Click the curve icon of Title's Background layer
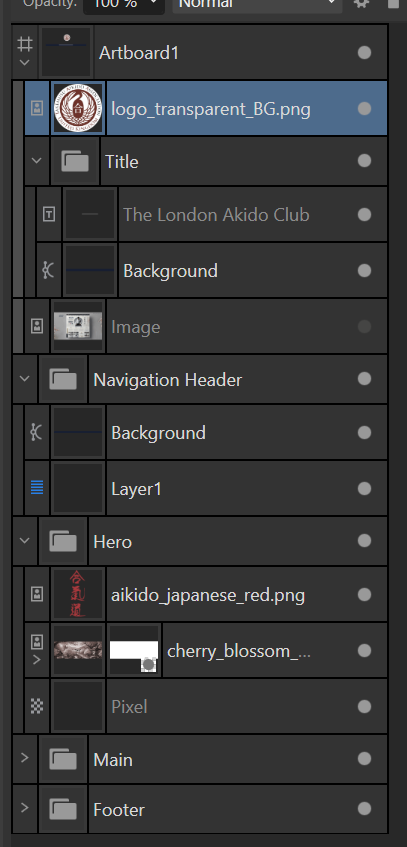407x847 pixels. (49, 270)
